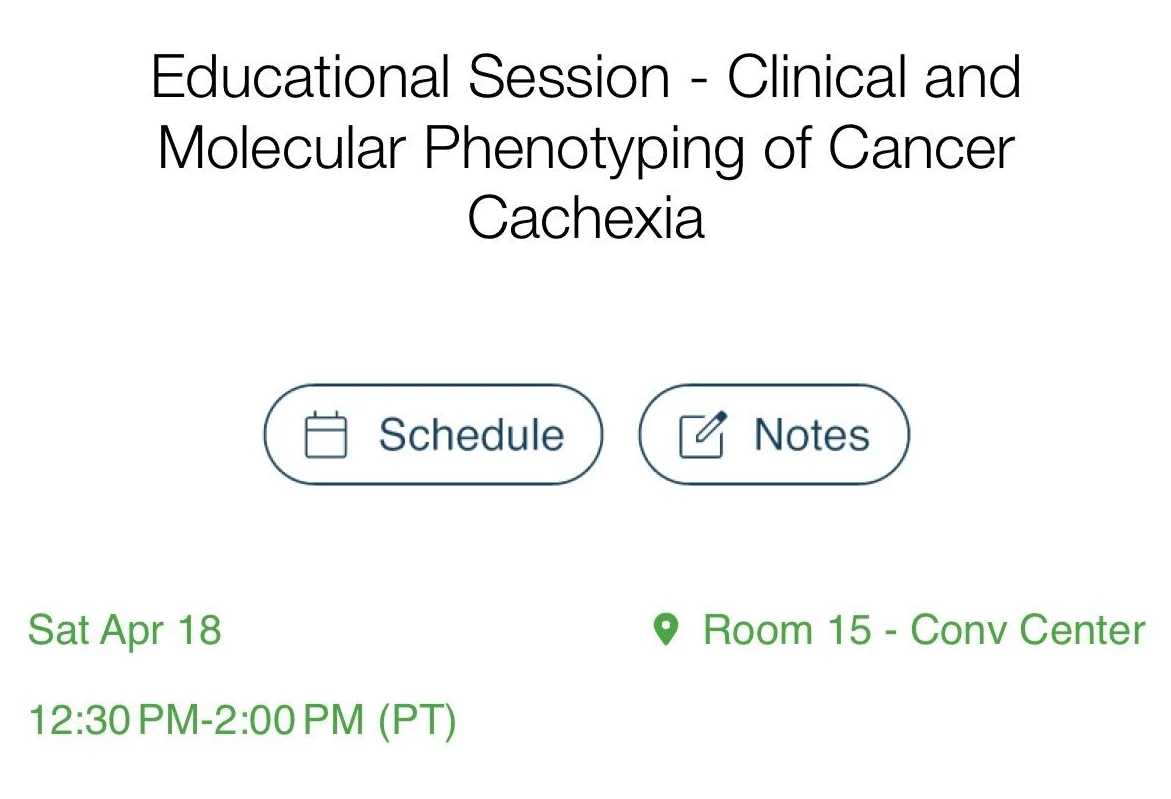Tap the green location pin icon
Screen dimensions: 1171x799
[666, 630]
